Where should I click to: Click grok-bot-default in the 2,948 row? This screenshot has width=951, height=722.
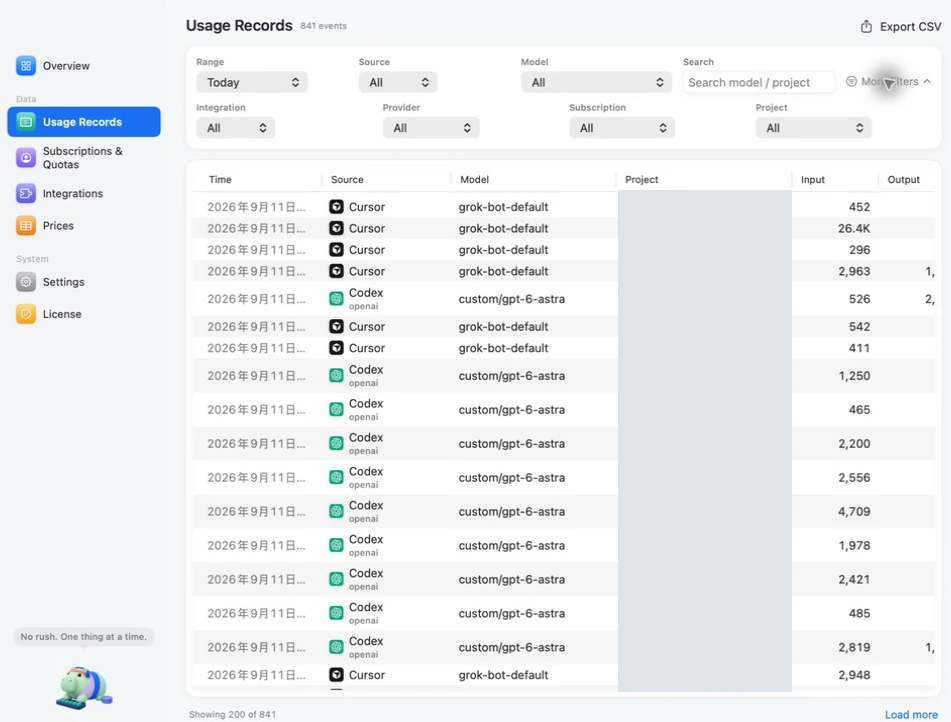point(503,675)
